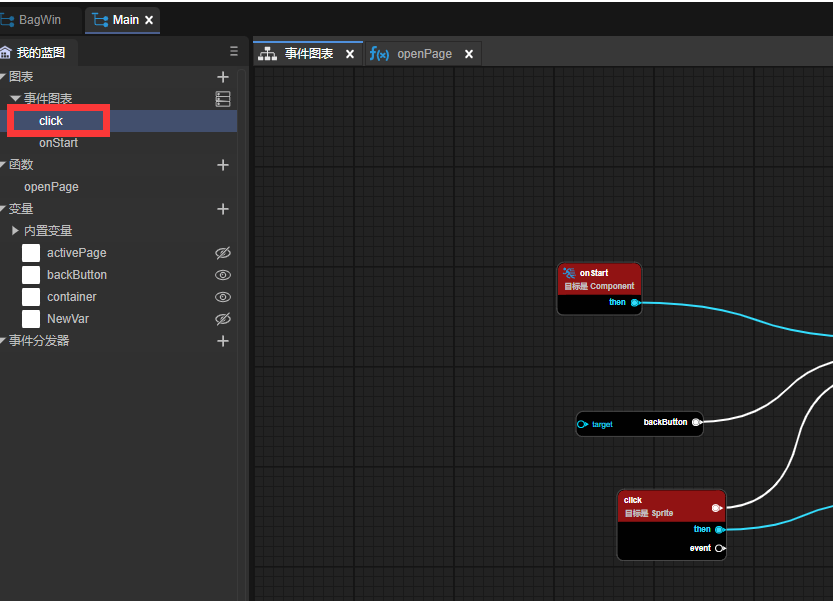Add a new function with 函数 plus icon
This screenshot has width=833, height=601.
tap(223, 165)
